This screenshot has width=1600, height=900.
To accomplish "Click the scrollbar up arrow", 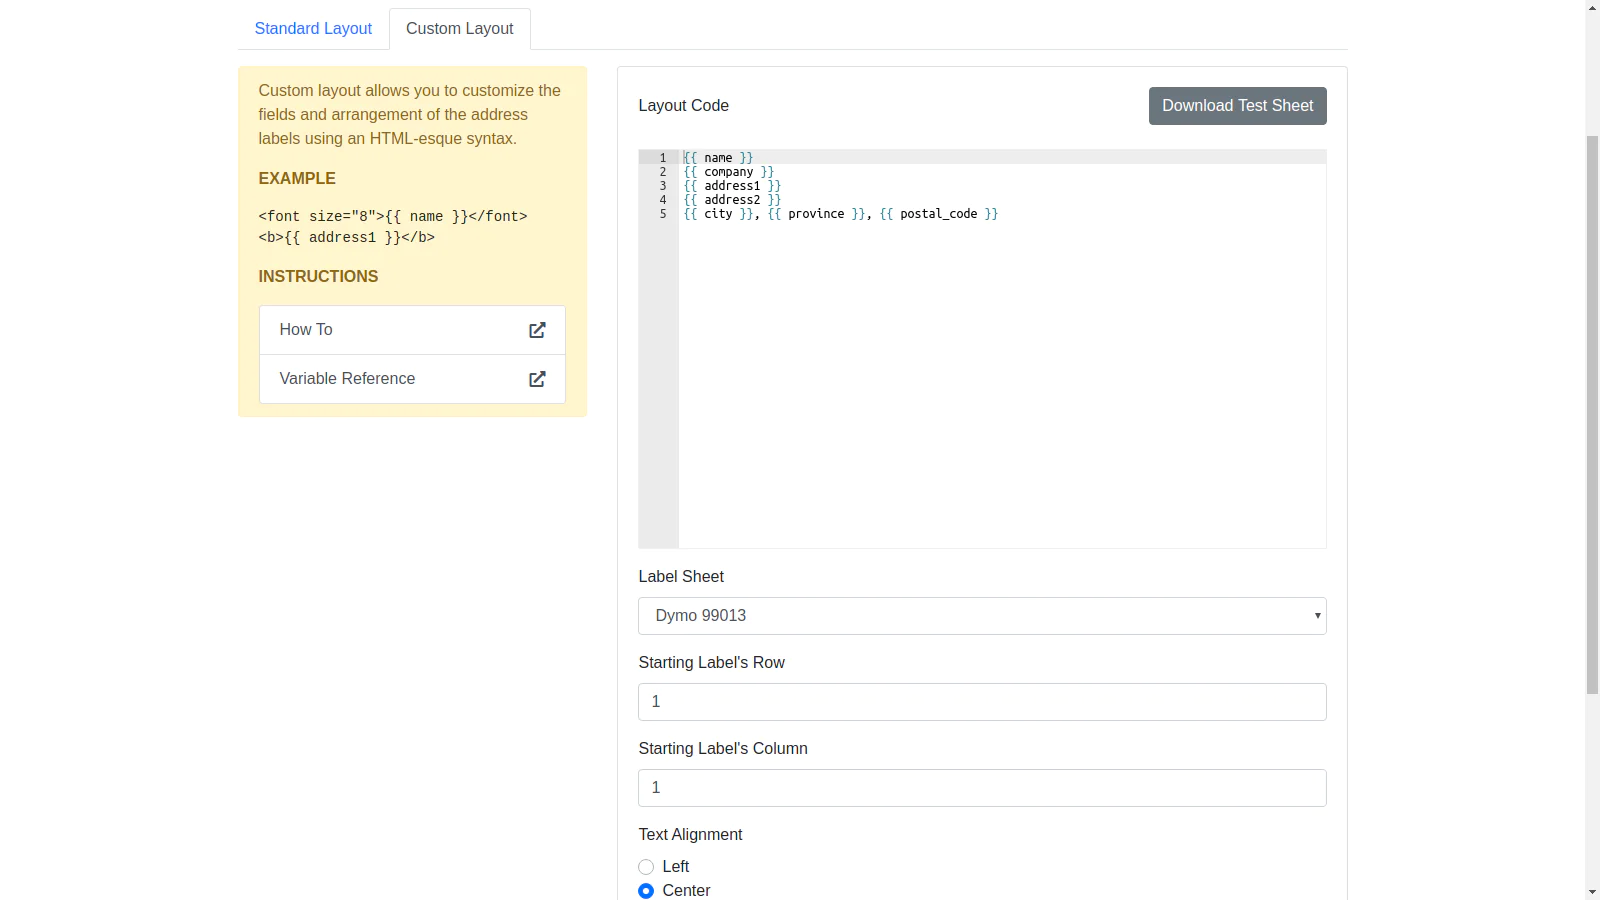I will (1592, 7).
